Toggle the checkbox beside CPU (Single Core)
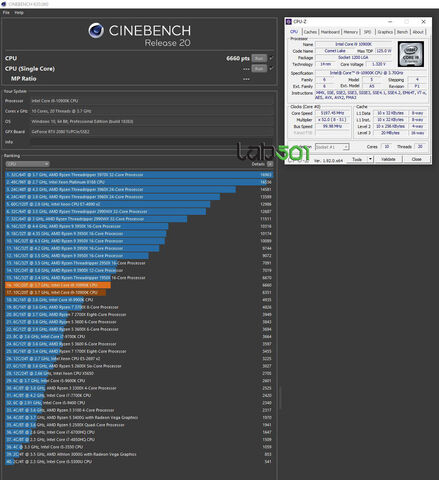Screen dimensions: 439x480 click(x=271, y=69)
